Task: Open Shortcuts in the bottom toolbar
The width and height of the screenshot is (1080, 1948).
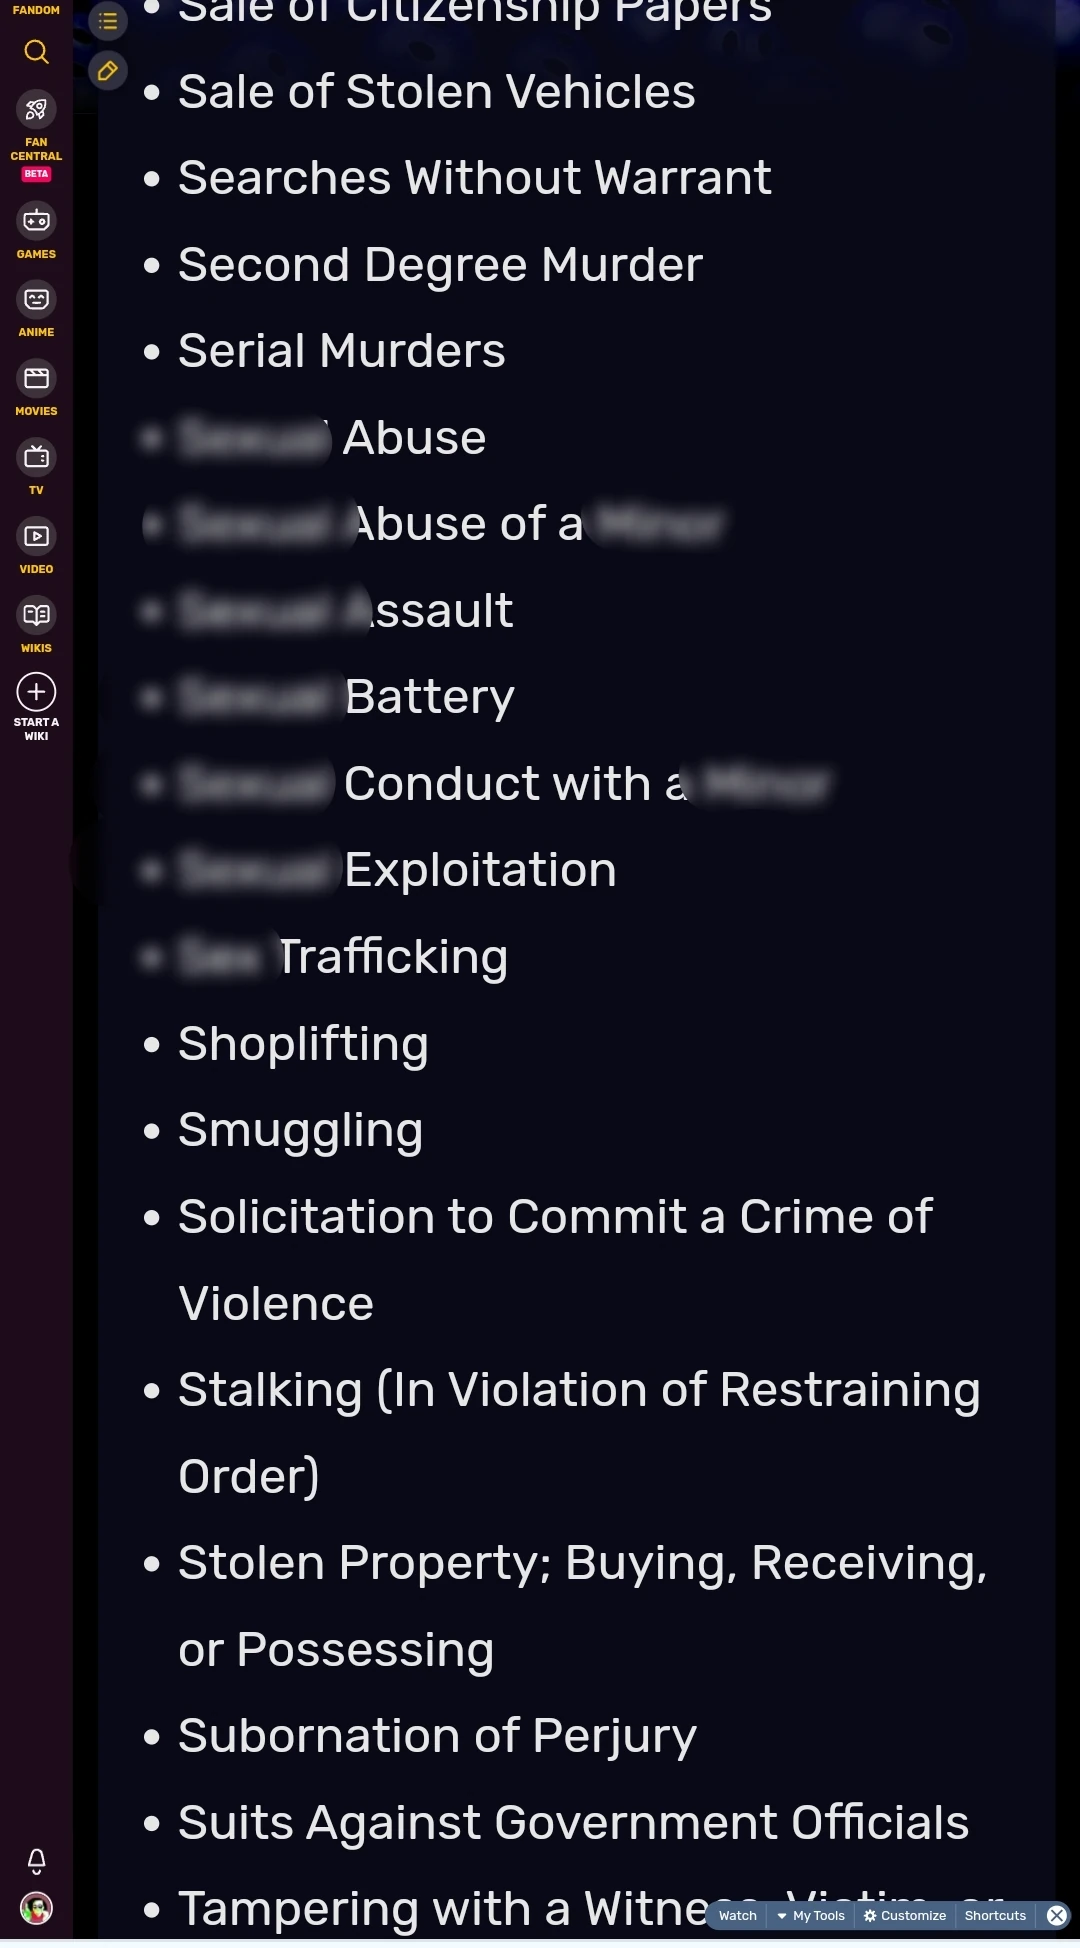Action: pos(995,1916)
